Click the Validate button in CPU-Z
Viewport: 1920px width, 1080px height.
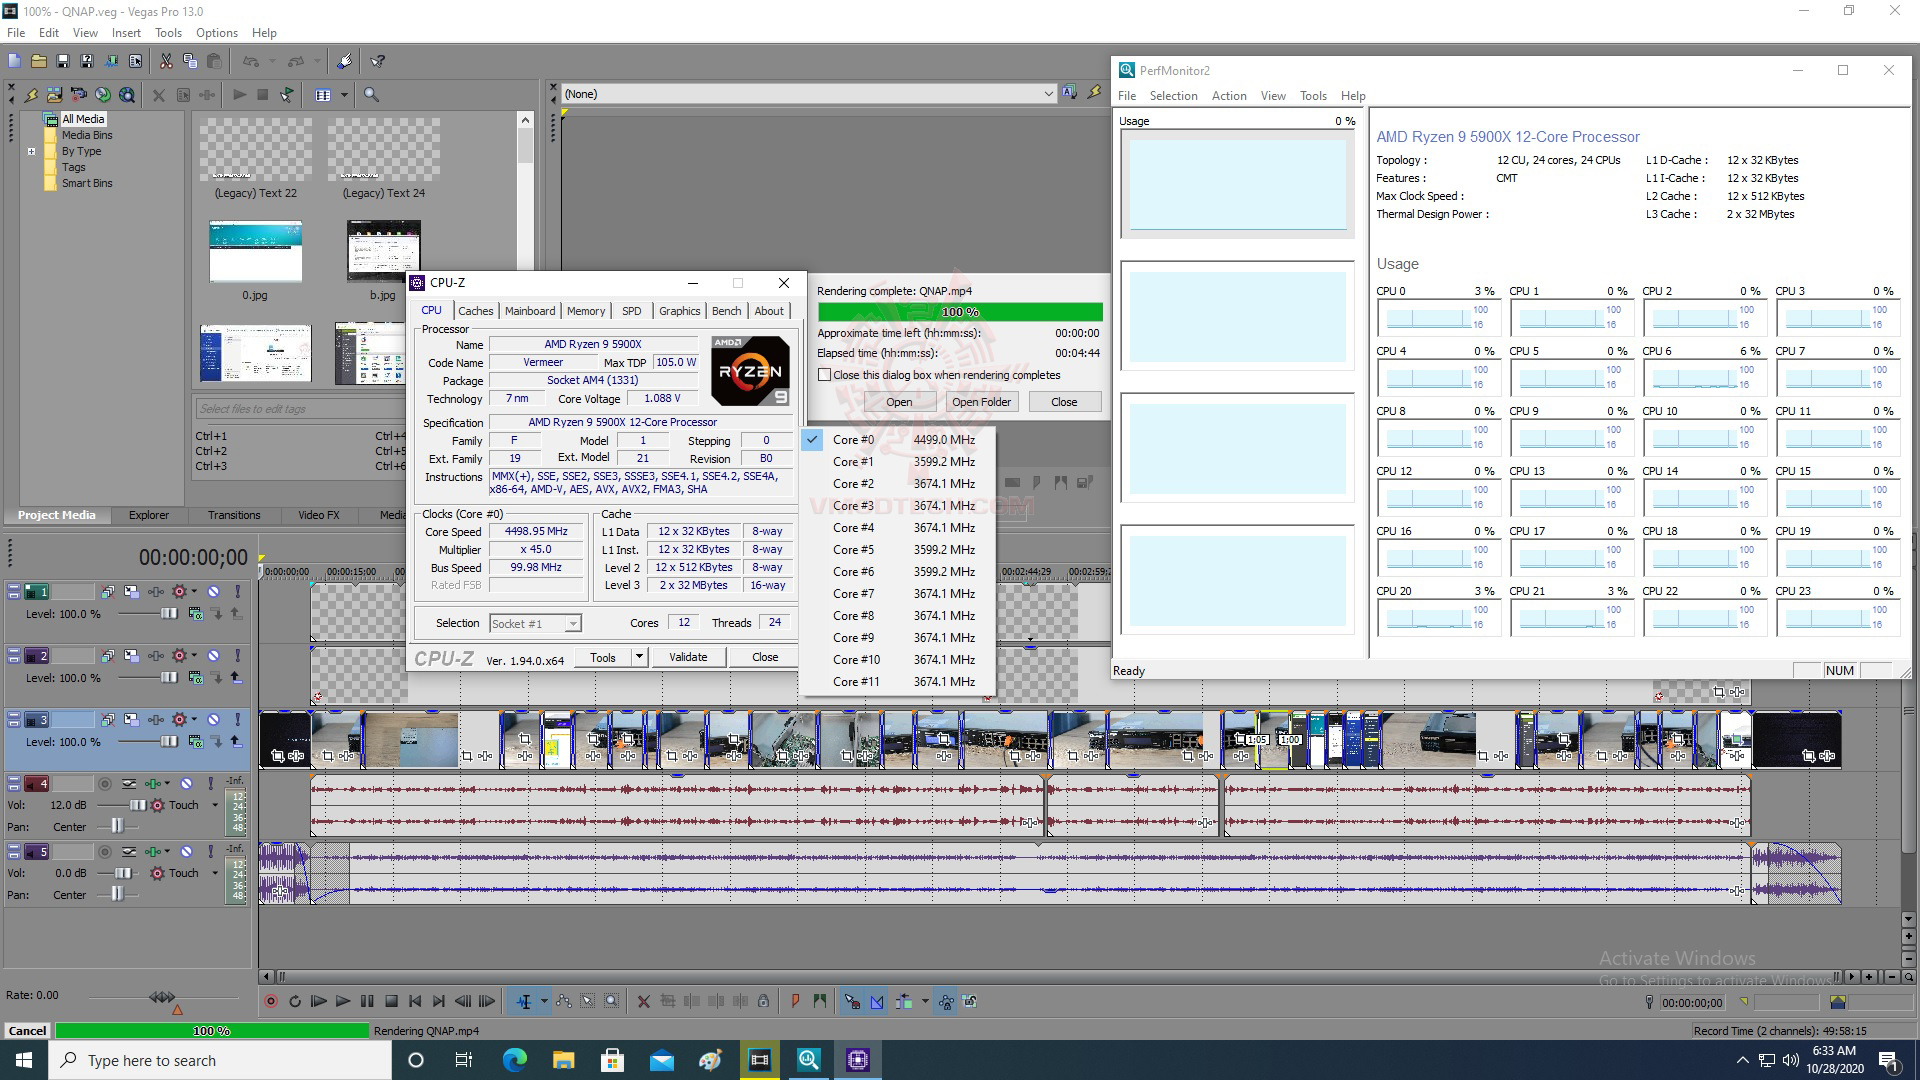click(x=688, y=657)
